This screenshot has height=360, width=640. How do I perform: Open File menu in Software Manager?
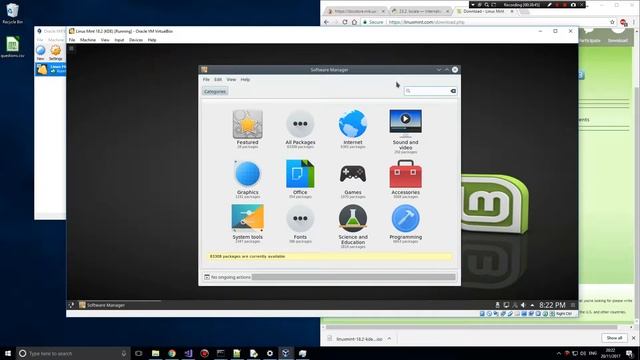pos(206,80)
